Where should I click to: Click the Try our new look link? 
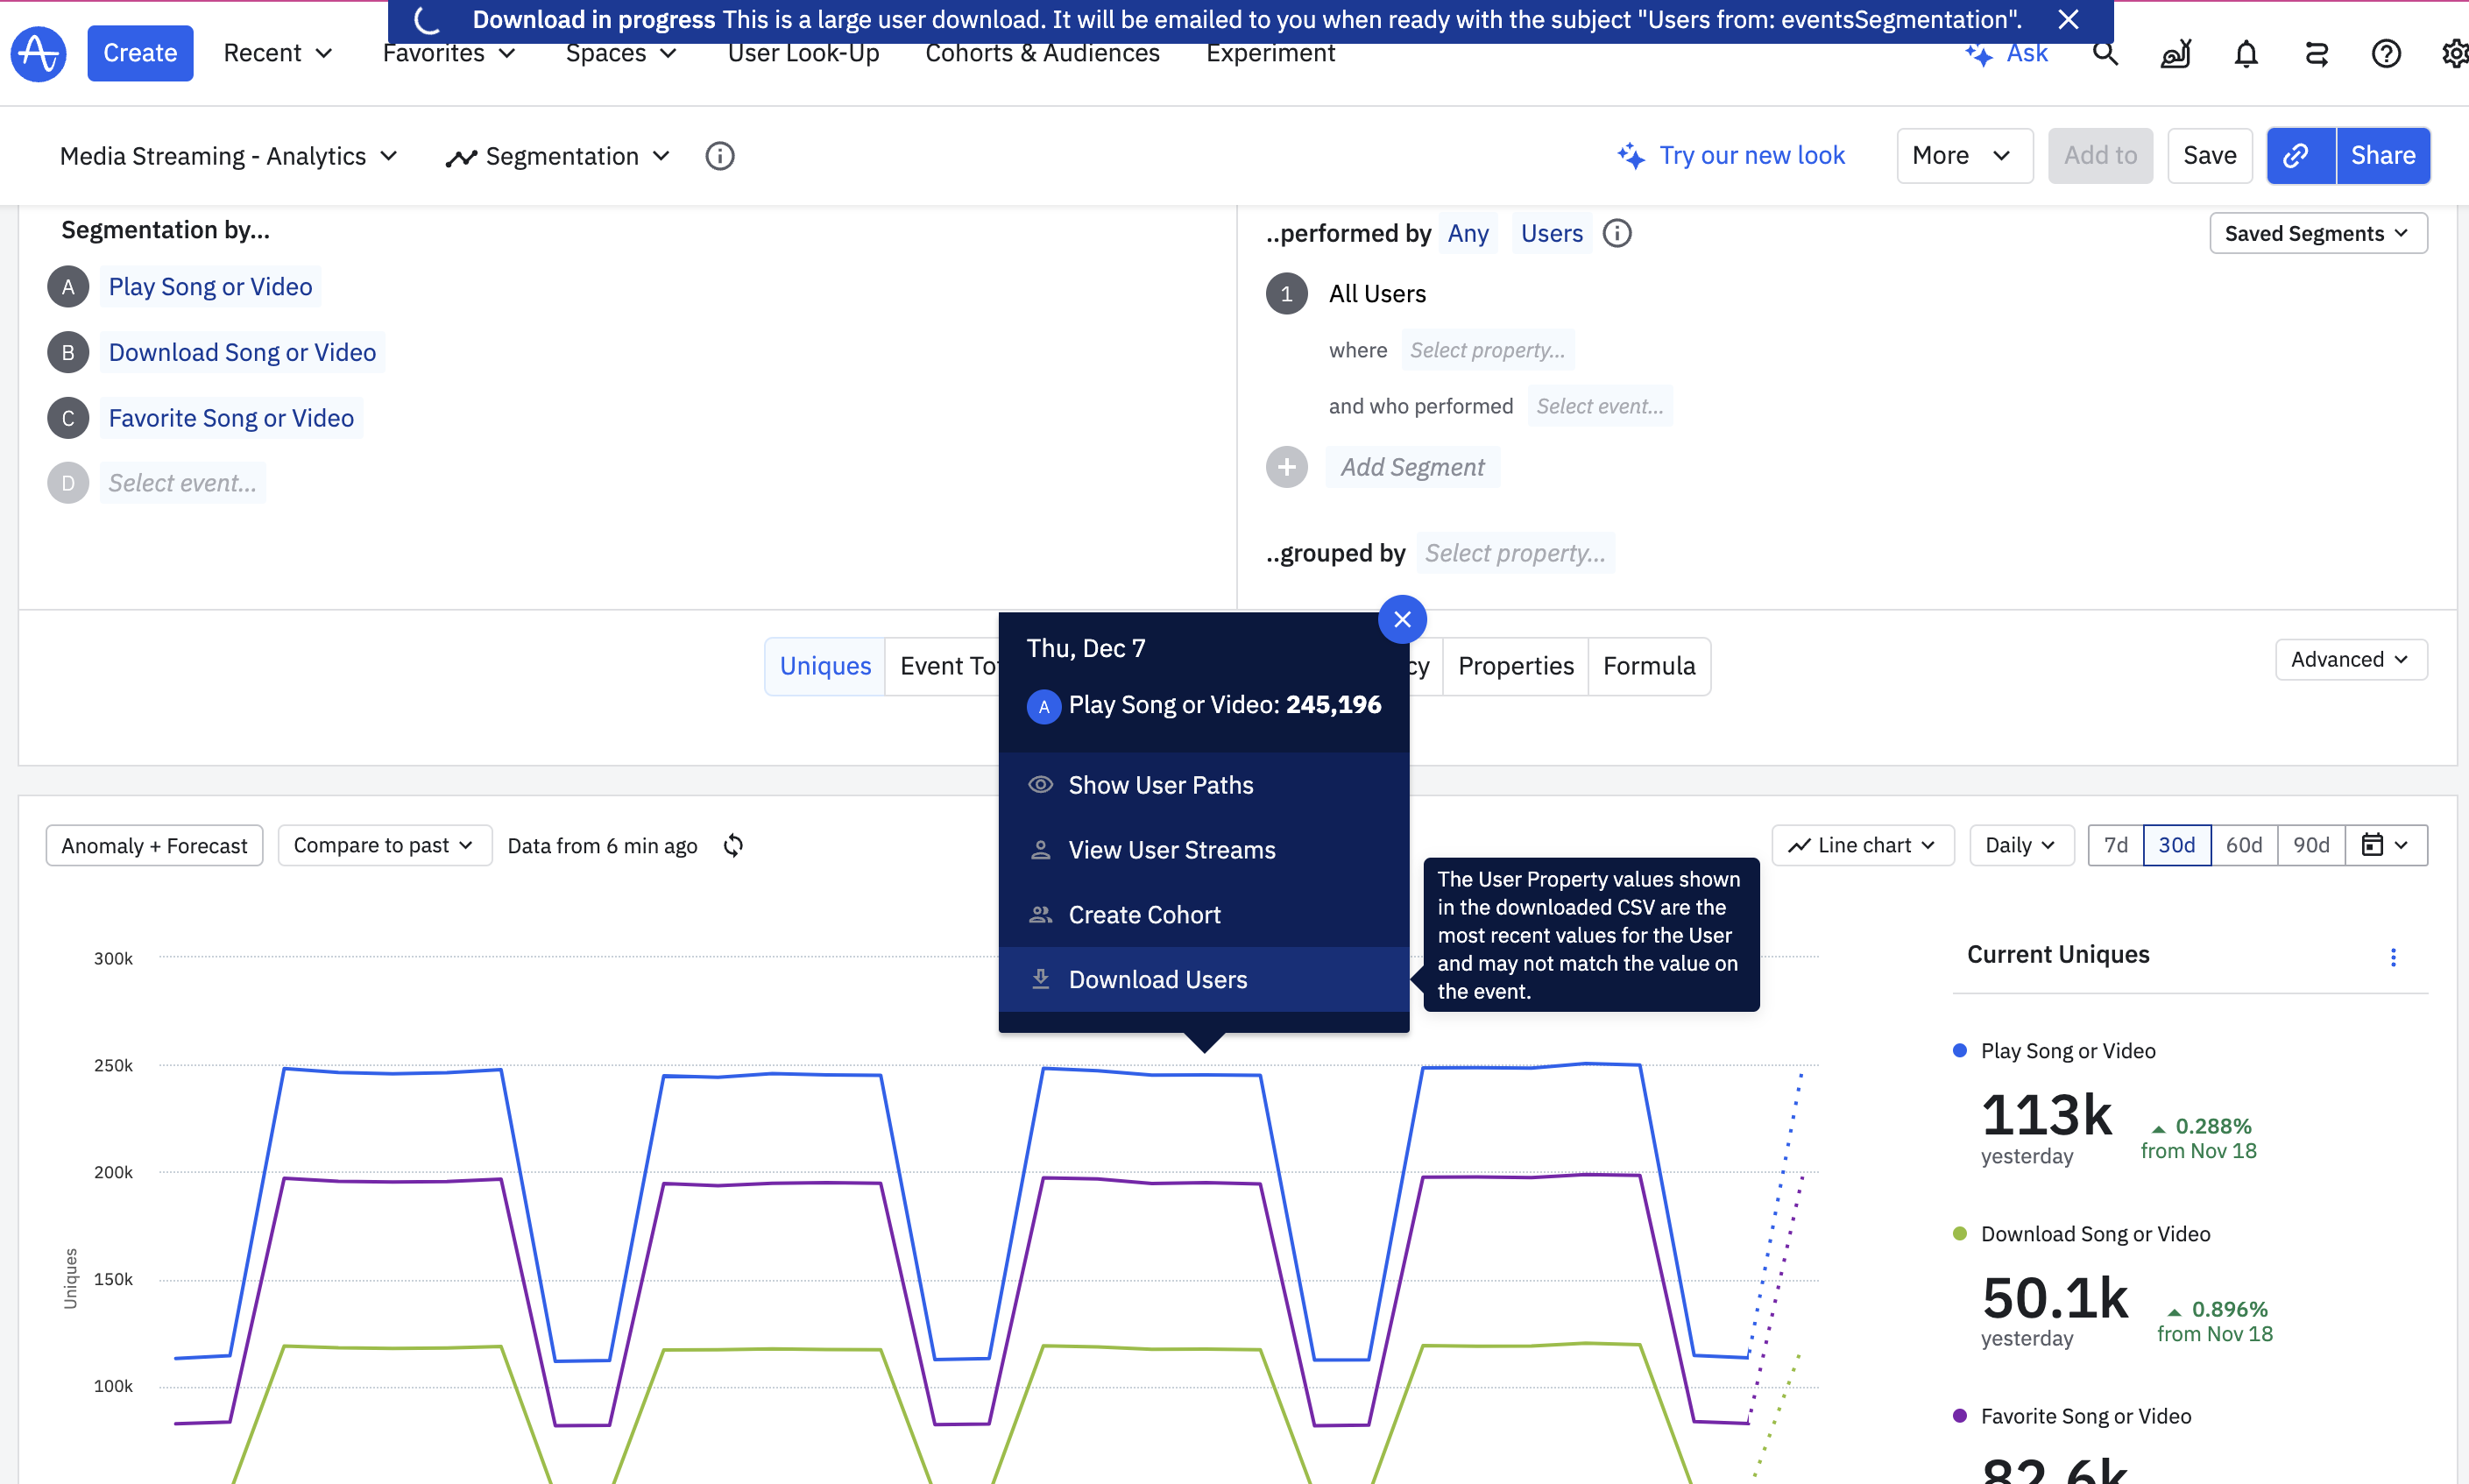1751,156
